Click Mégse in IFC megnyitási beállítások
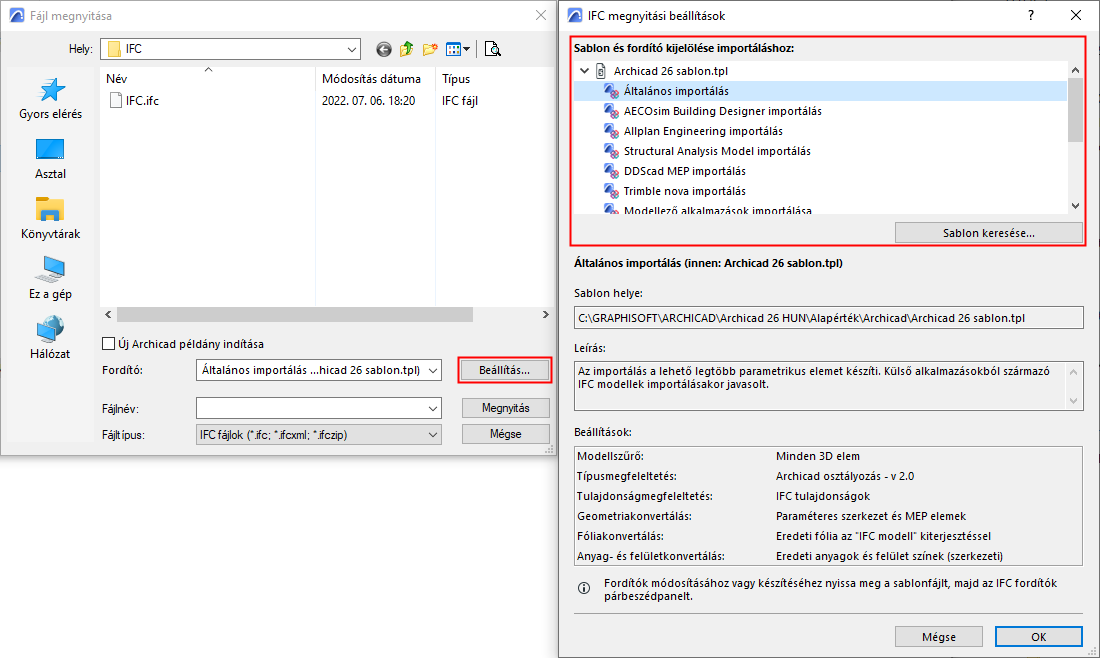 click(939, 637)
